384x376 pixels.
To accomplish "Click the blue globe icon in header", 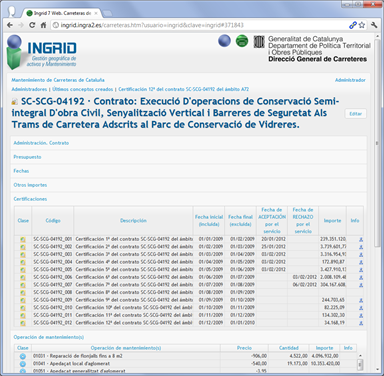I will pyautogui.click(x=224, y=41).
